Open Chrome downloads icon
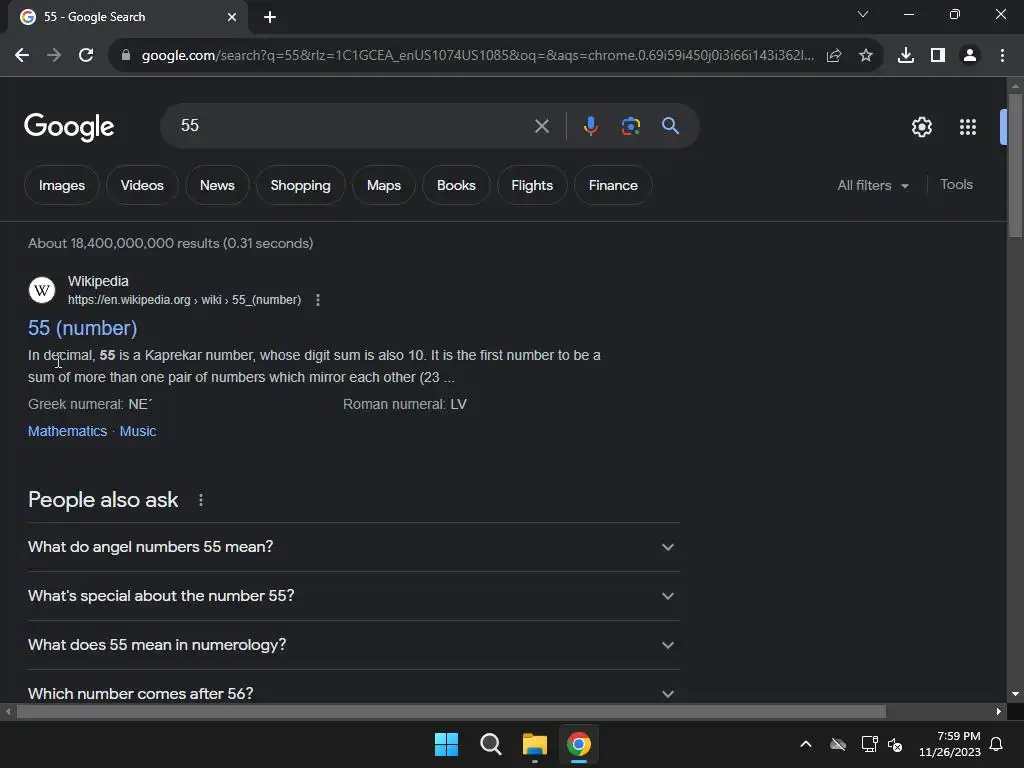The width and height of the screenshot is (1024, 768). tap(906, 56)
